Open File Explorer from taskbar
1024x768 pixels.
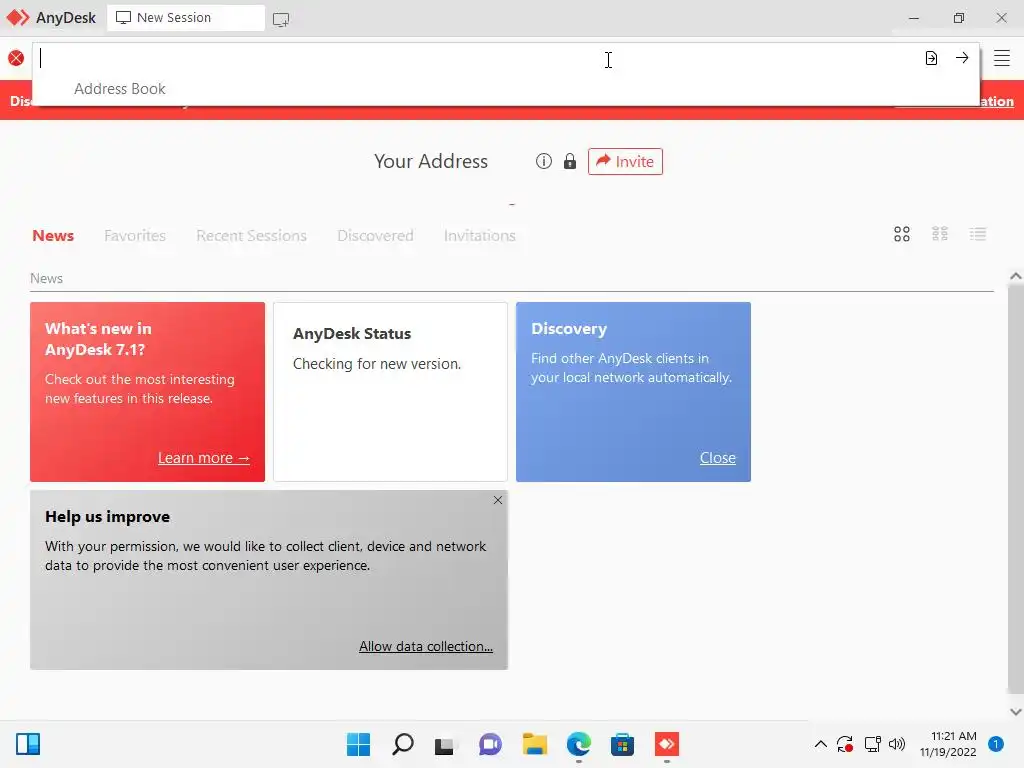coord(534,744)
